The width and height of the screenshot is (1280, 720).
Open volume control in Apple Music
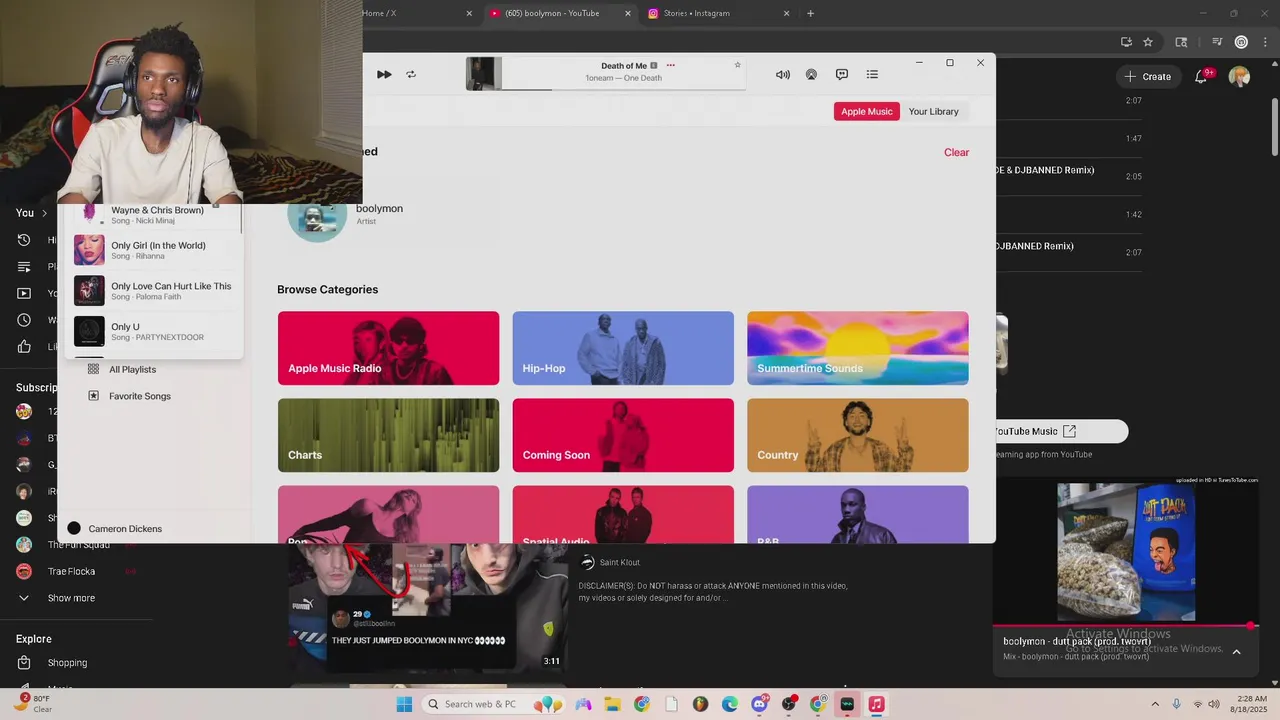[x=783, y=74]
